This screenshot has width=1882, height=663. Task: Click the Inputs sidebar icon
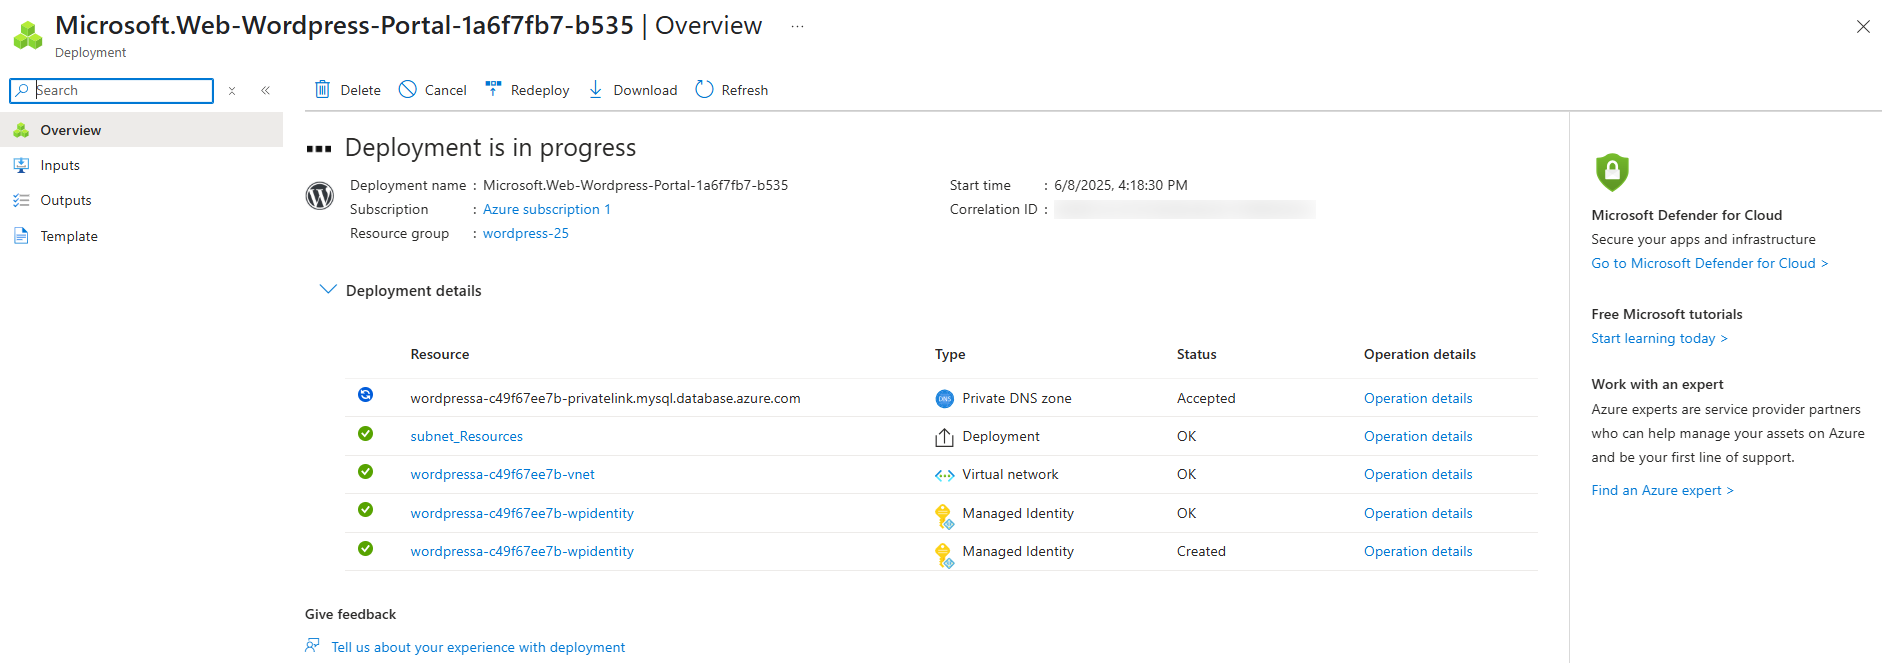coord(21,165)
